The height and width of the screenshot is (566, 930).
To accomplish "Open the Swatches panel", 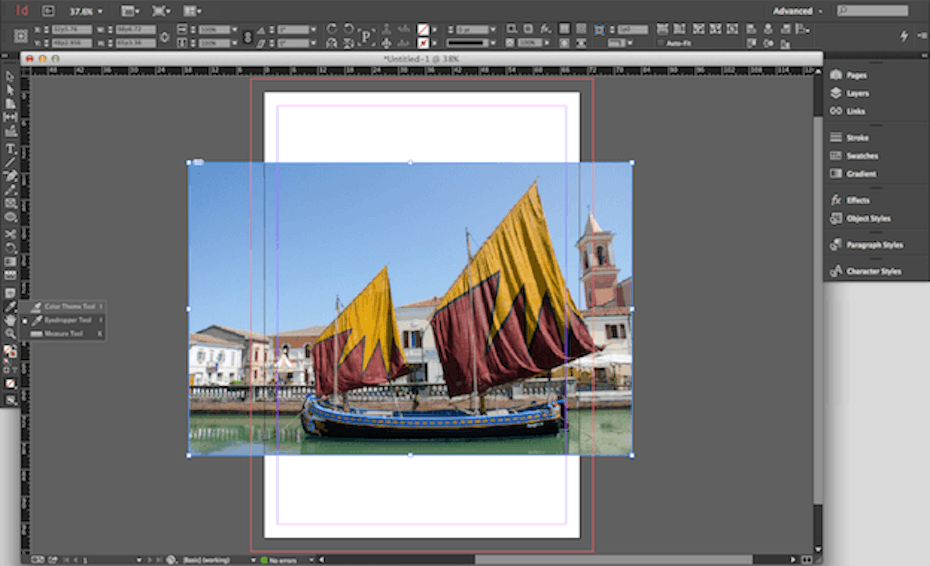I will click(x=862, y=156).
